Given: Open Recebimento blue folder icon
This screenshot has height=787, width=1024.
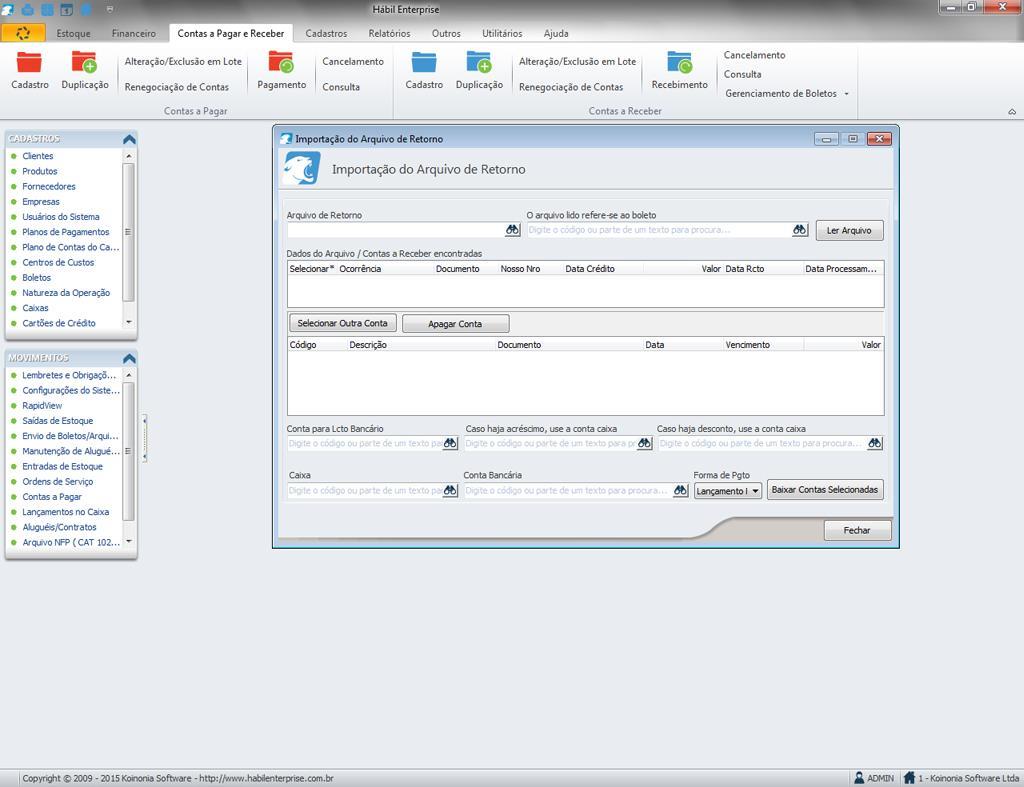Looking at the screenshot, I should [679, 63].
